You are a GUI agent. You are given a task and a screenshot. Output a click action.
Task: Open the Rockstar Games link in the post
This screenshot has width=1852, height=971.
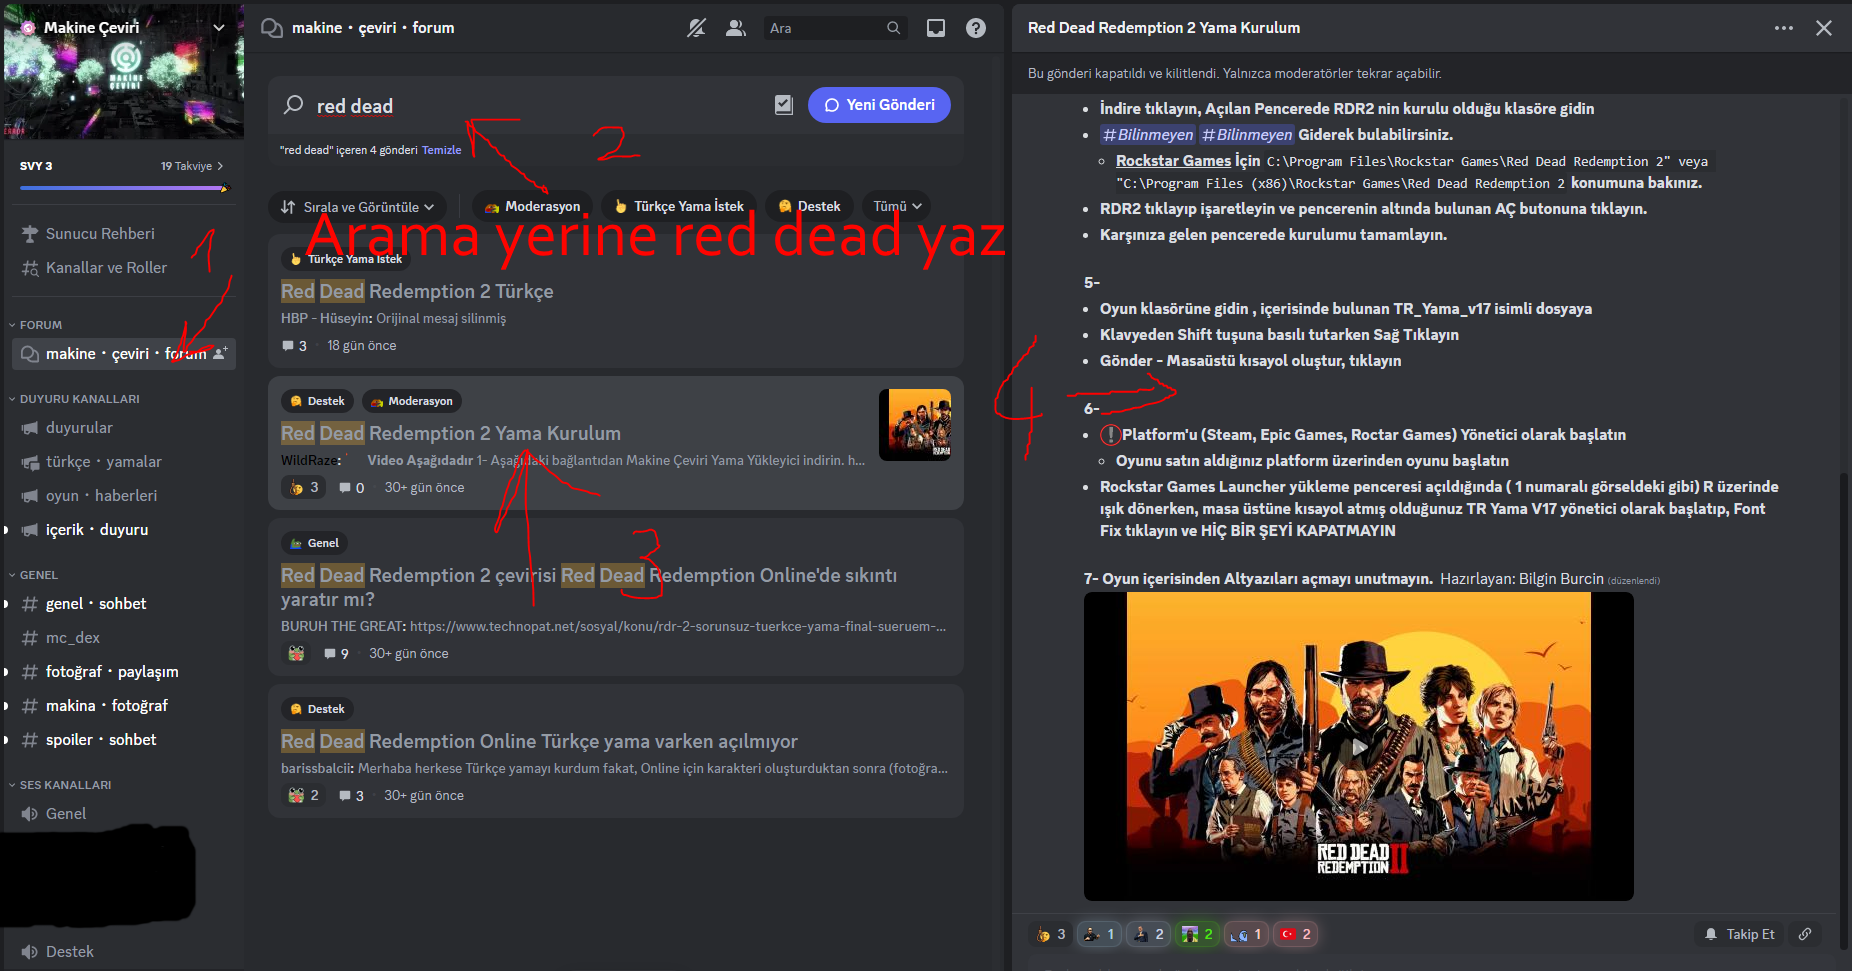tap(1173, 161)
